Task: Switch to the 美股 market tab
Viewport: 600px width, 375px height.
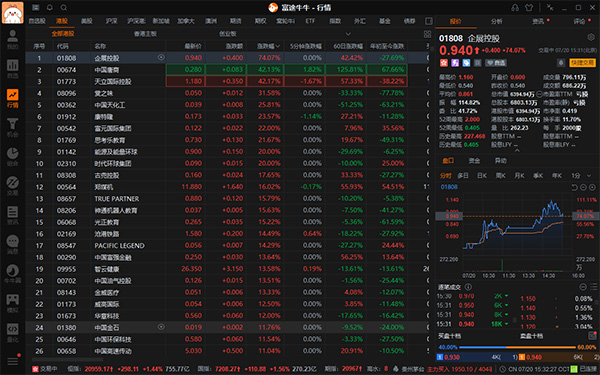Action: pos(86,21)
